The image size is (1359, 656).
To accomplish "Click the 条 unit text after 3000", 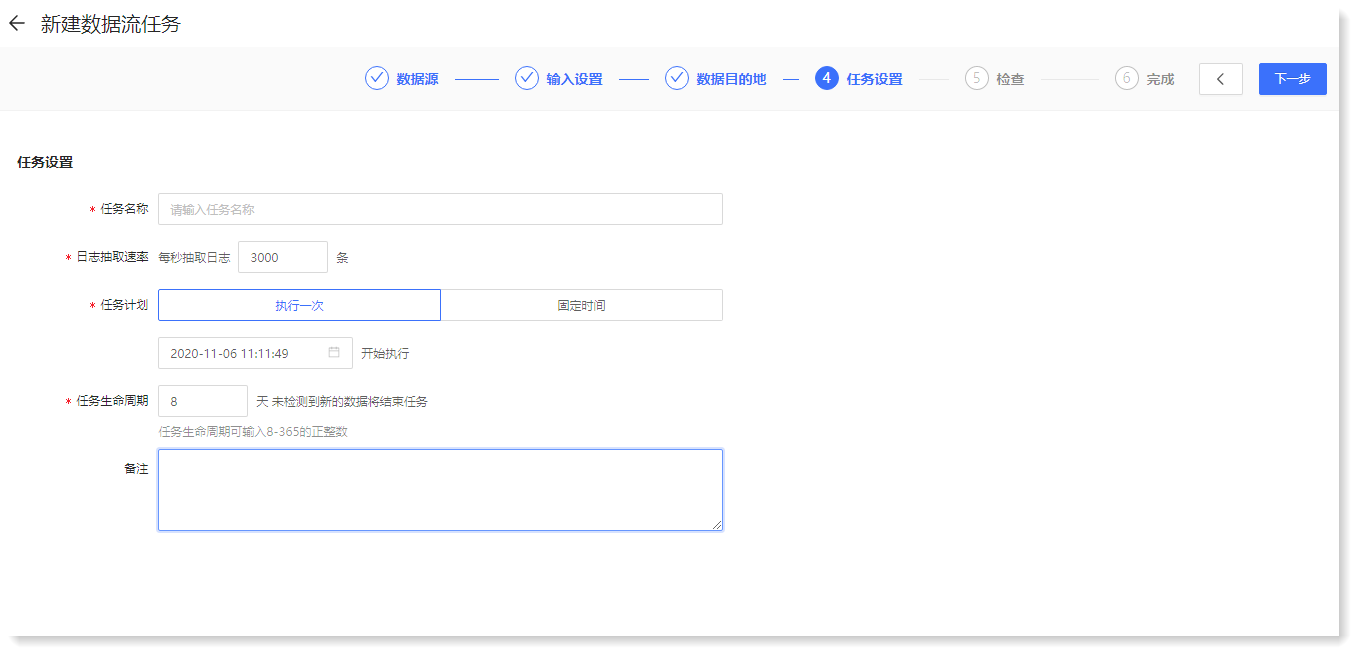I will click(x=342, y=258).
